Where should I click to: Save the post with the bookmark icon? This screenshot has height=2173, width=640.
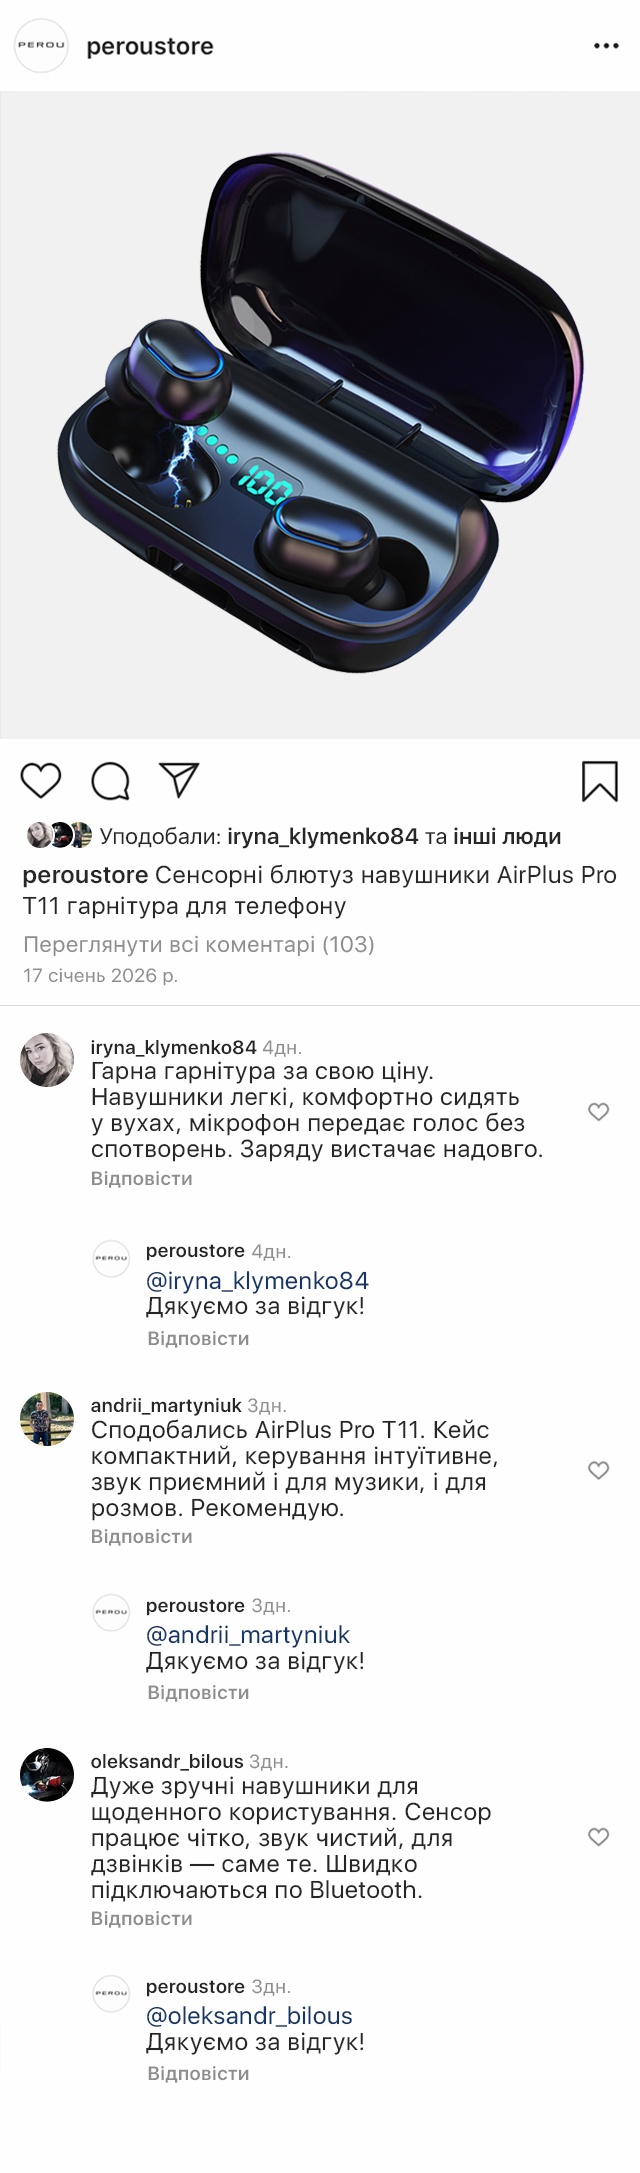click(599, 781)
